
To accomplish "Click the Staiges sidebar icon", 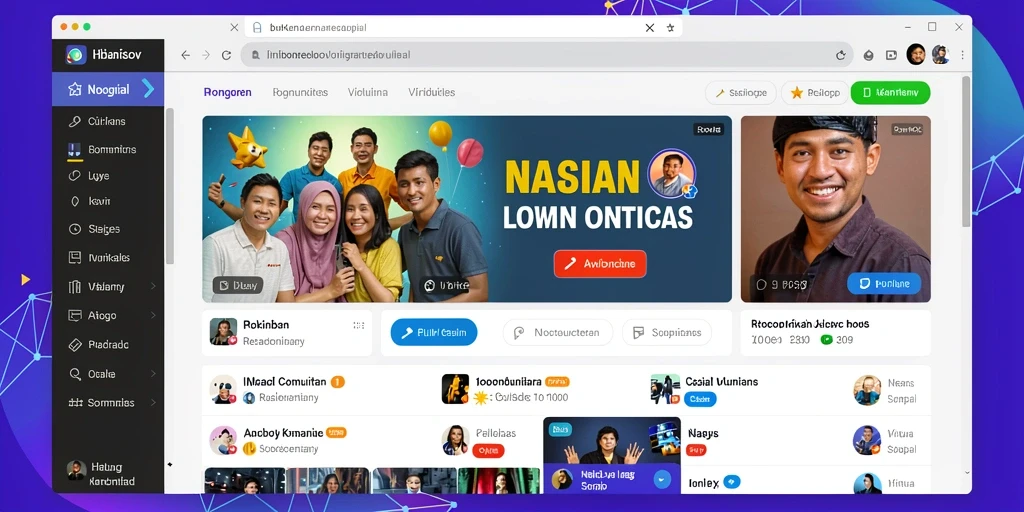I will pos(74,229).
